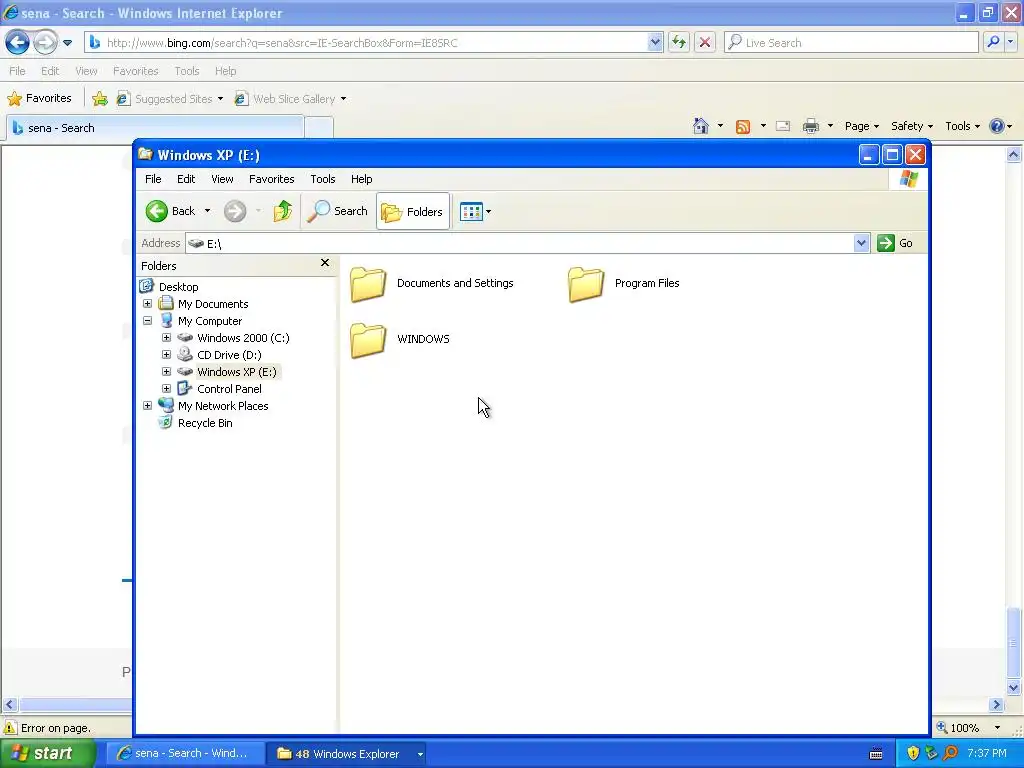Expand My Network Places node
1024x768 pixels.
point(148,406)
